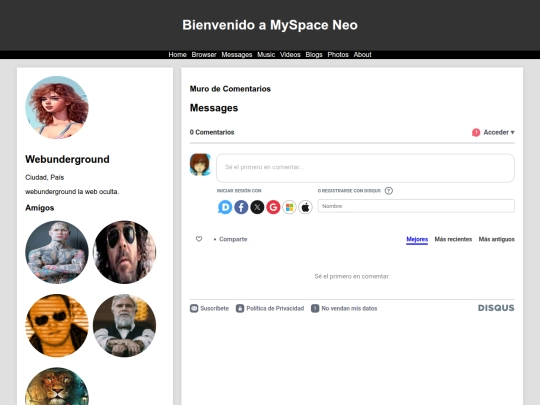
Task: Select the Más antiguos sort tab
Action: (496, 239)
